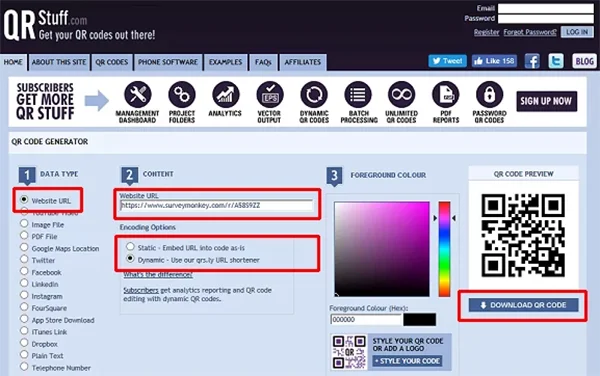Select Dynamic URL shortener encoding option

click(130, 259)
